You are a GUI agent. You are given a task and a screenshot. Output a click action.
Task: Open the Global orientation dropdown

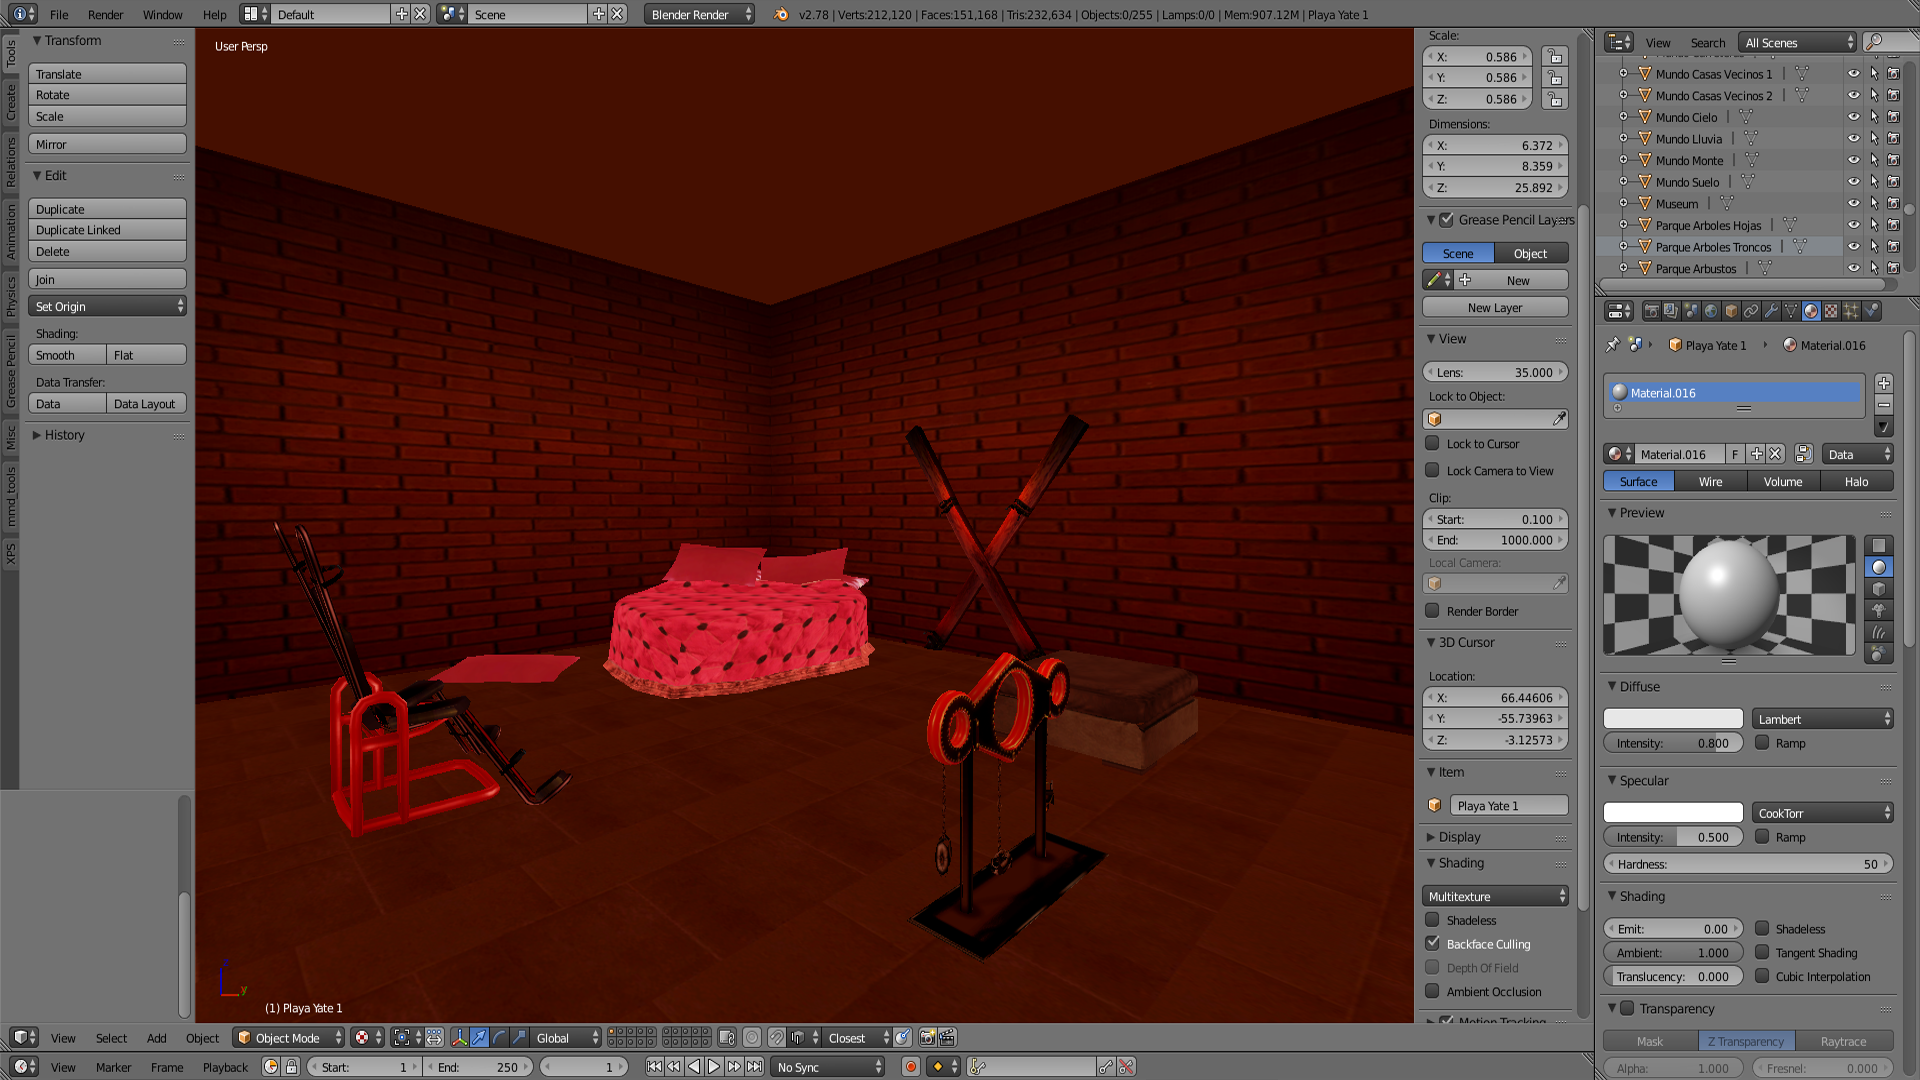tap(565, 1038)
